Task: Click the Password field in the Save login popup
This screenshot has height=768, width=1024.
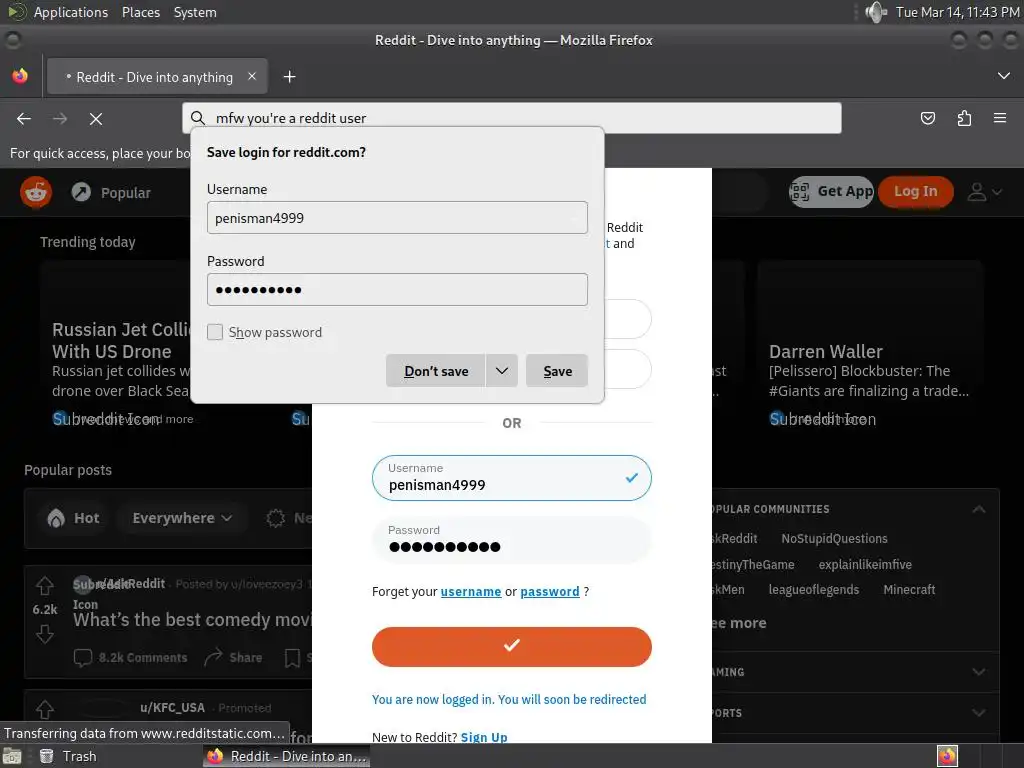Action: pyautogui.click(x=397, y=289)
